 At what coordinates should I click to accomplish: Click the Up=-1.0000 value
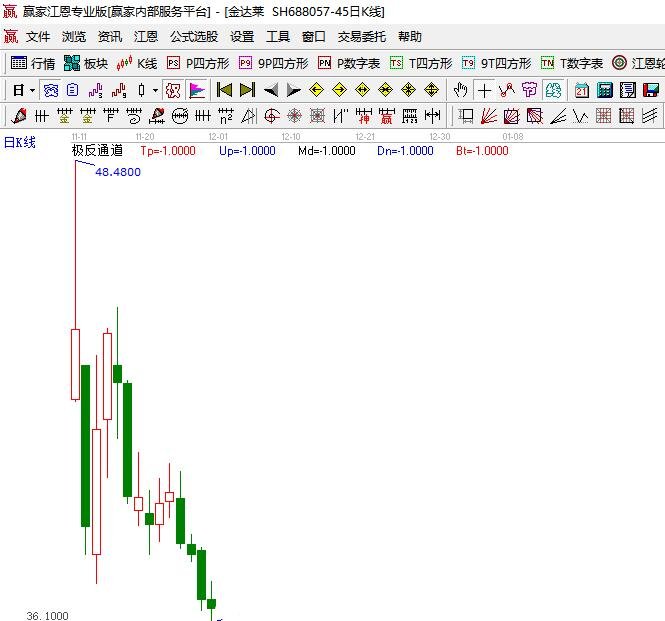(247, 151)
